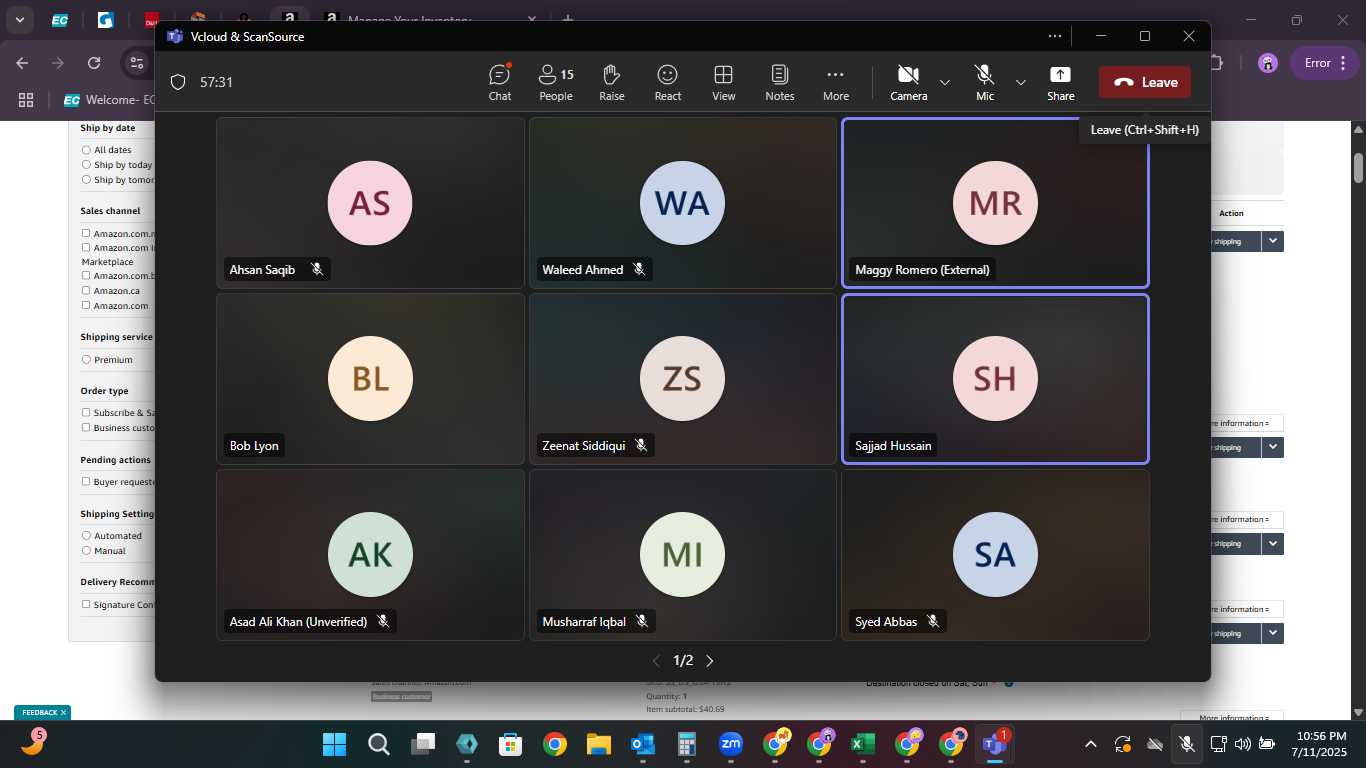Turn on the Camera
This screenshot has height=768, width=1366.
coord(908,82)
